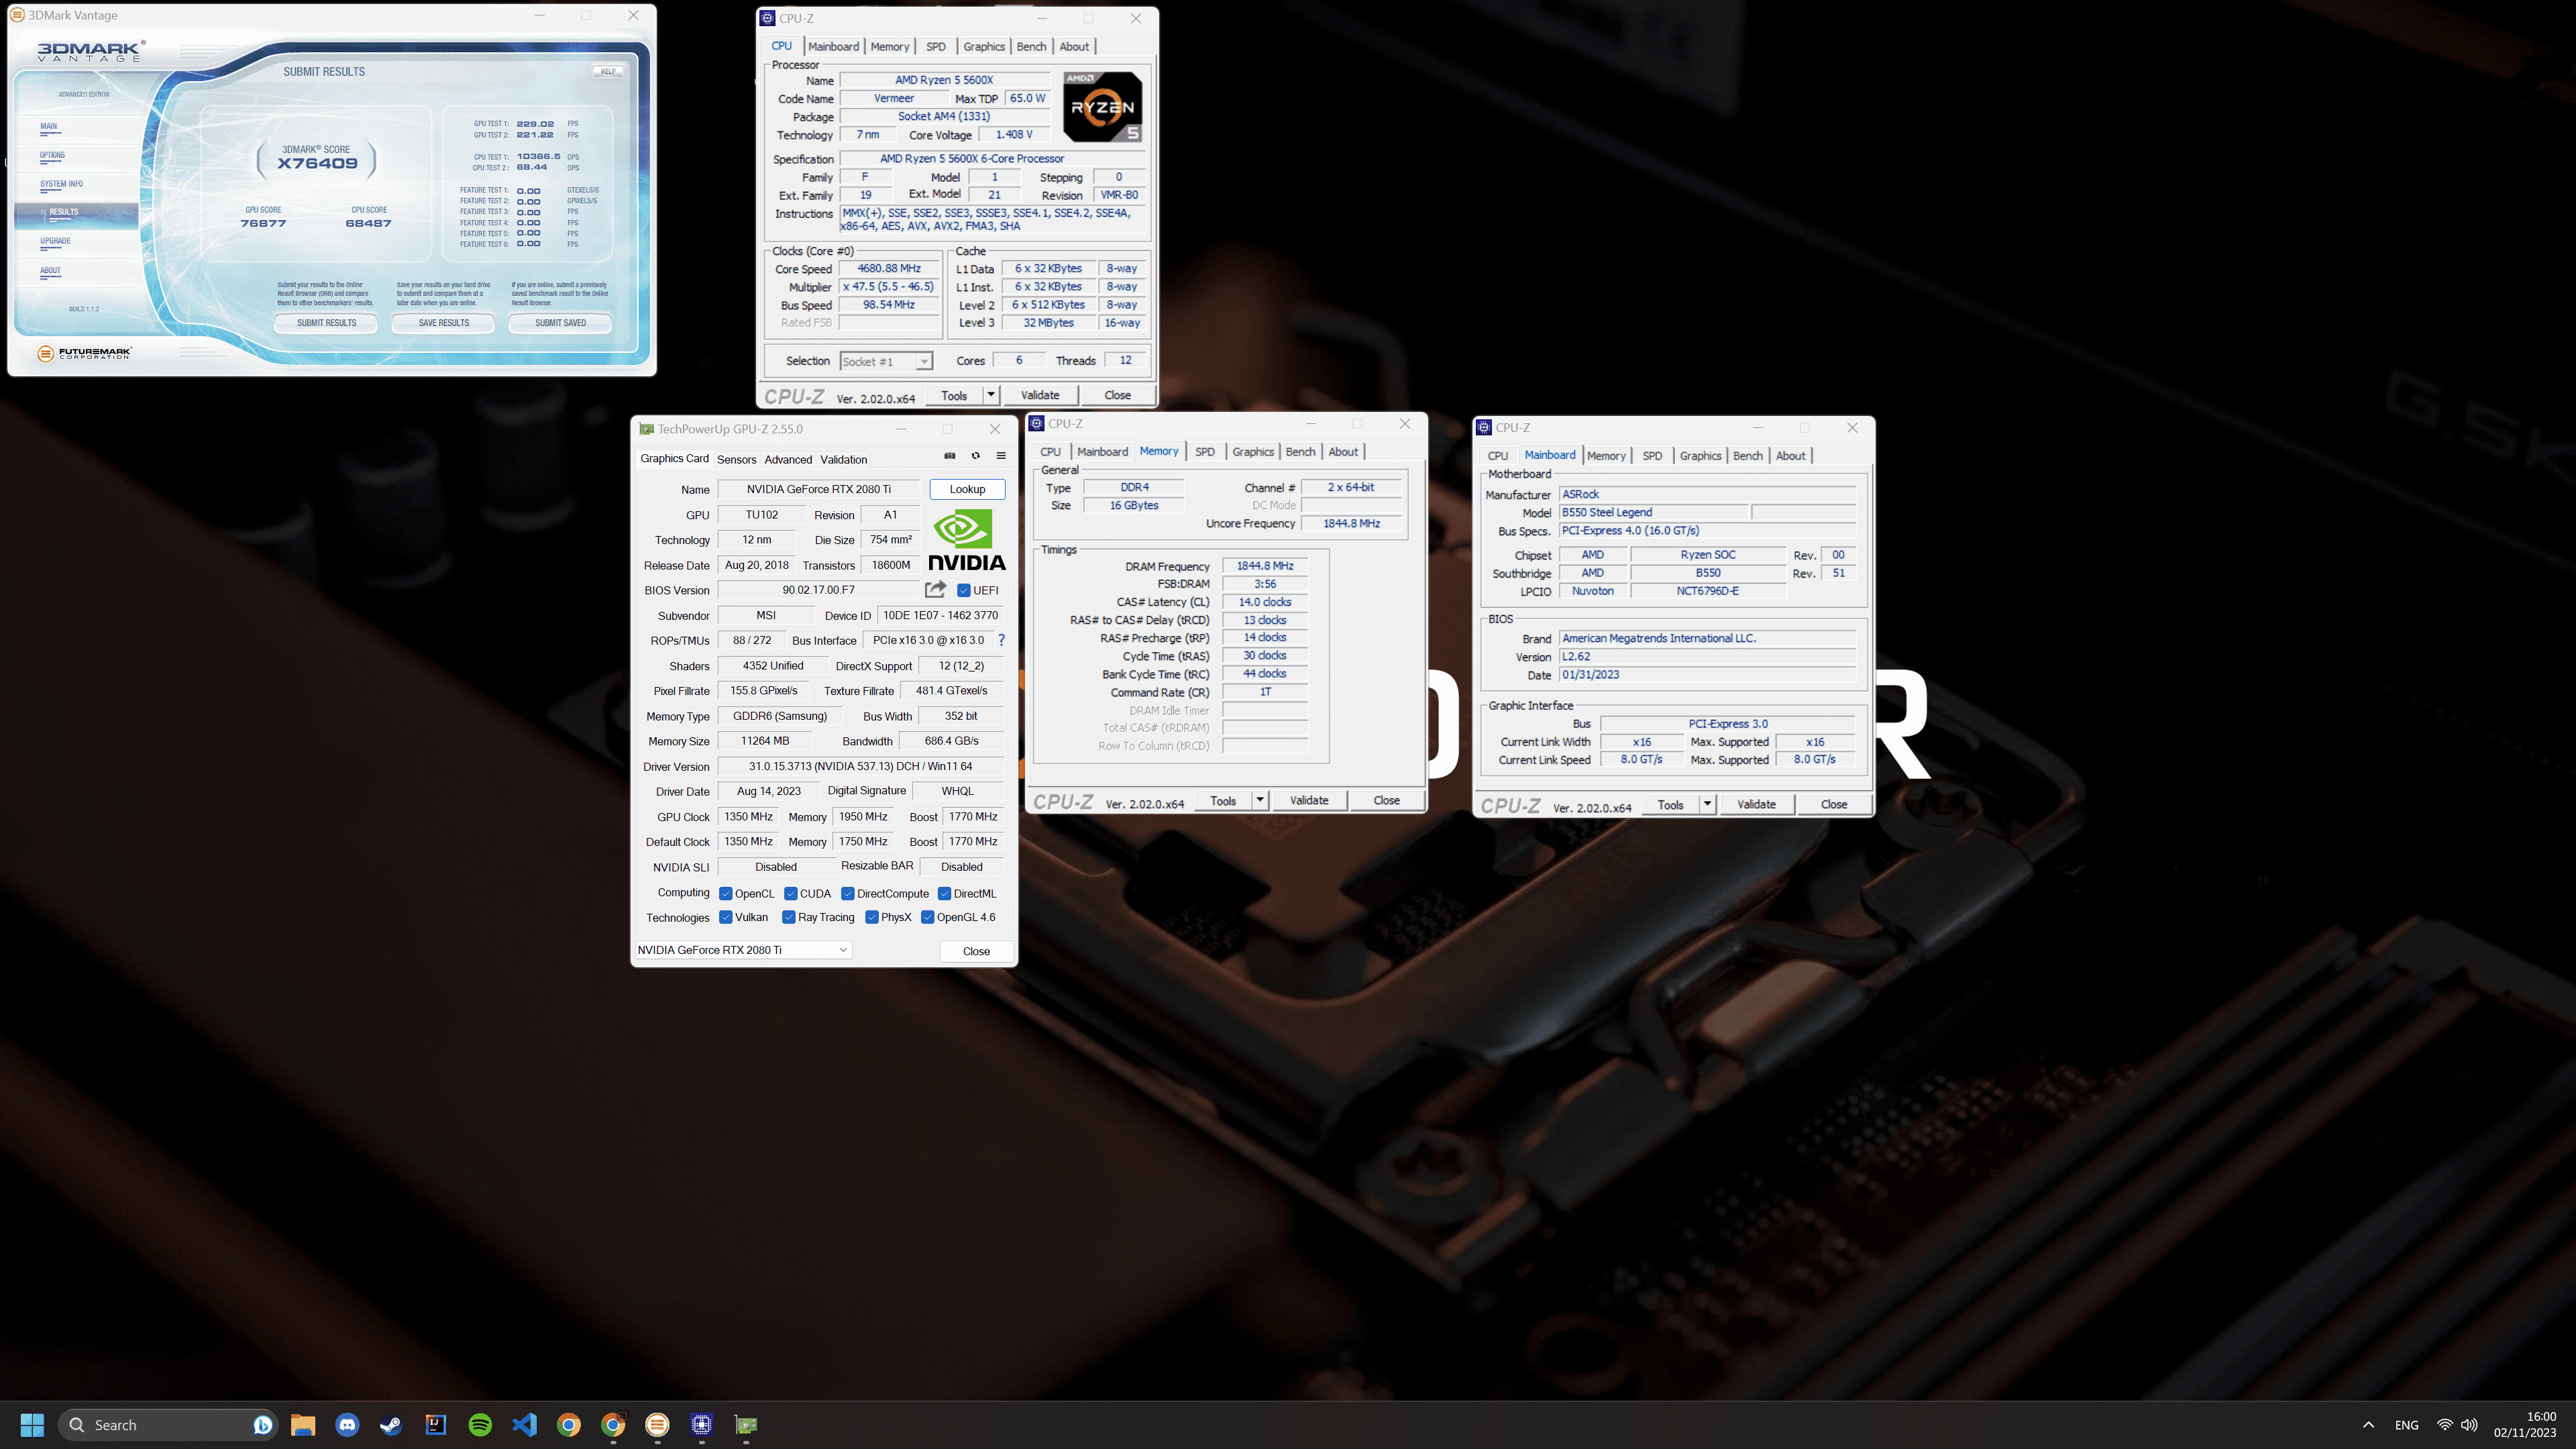Select Upgrade in 3DMark Vantage sidebar
The image size is (2576, 1449).
pyautogui.click(x=55, y=241)
